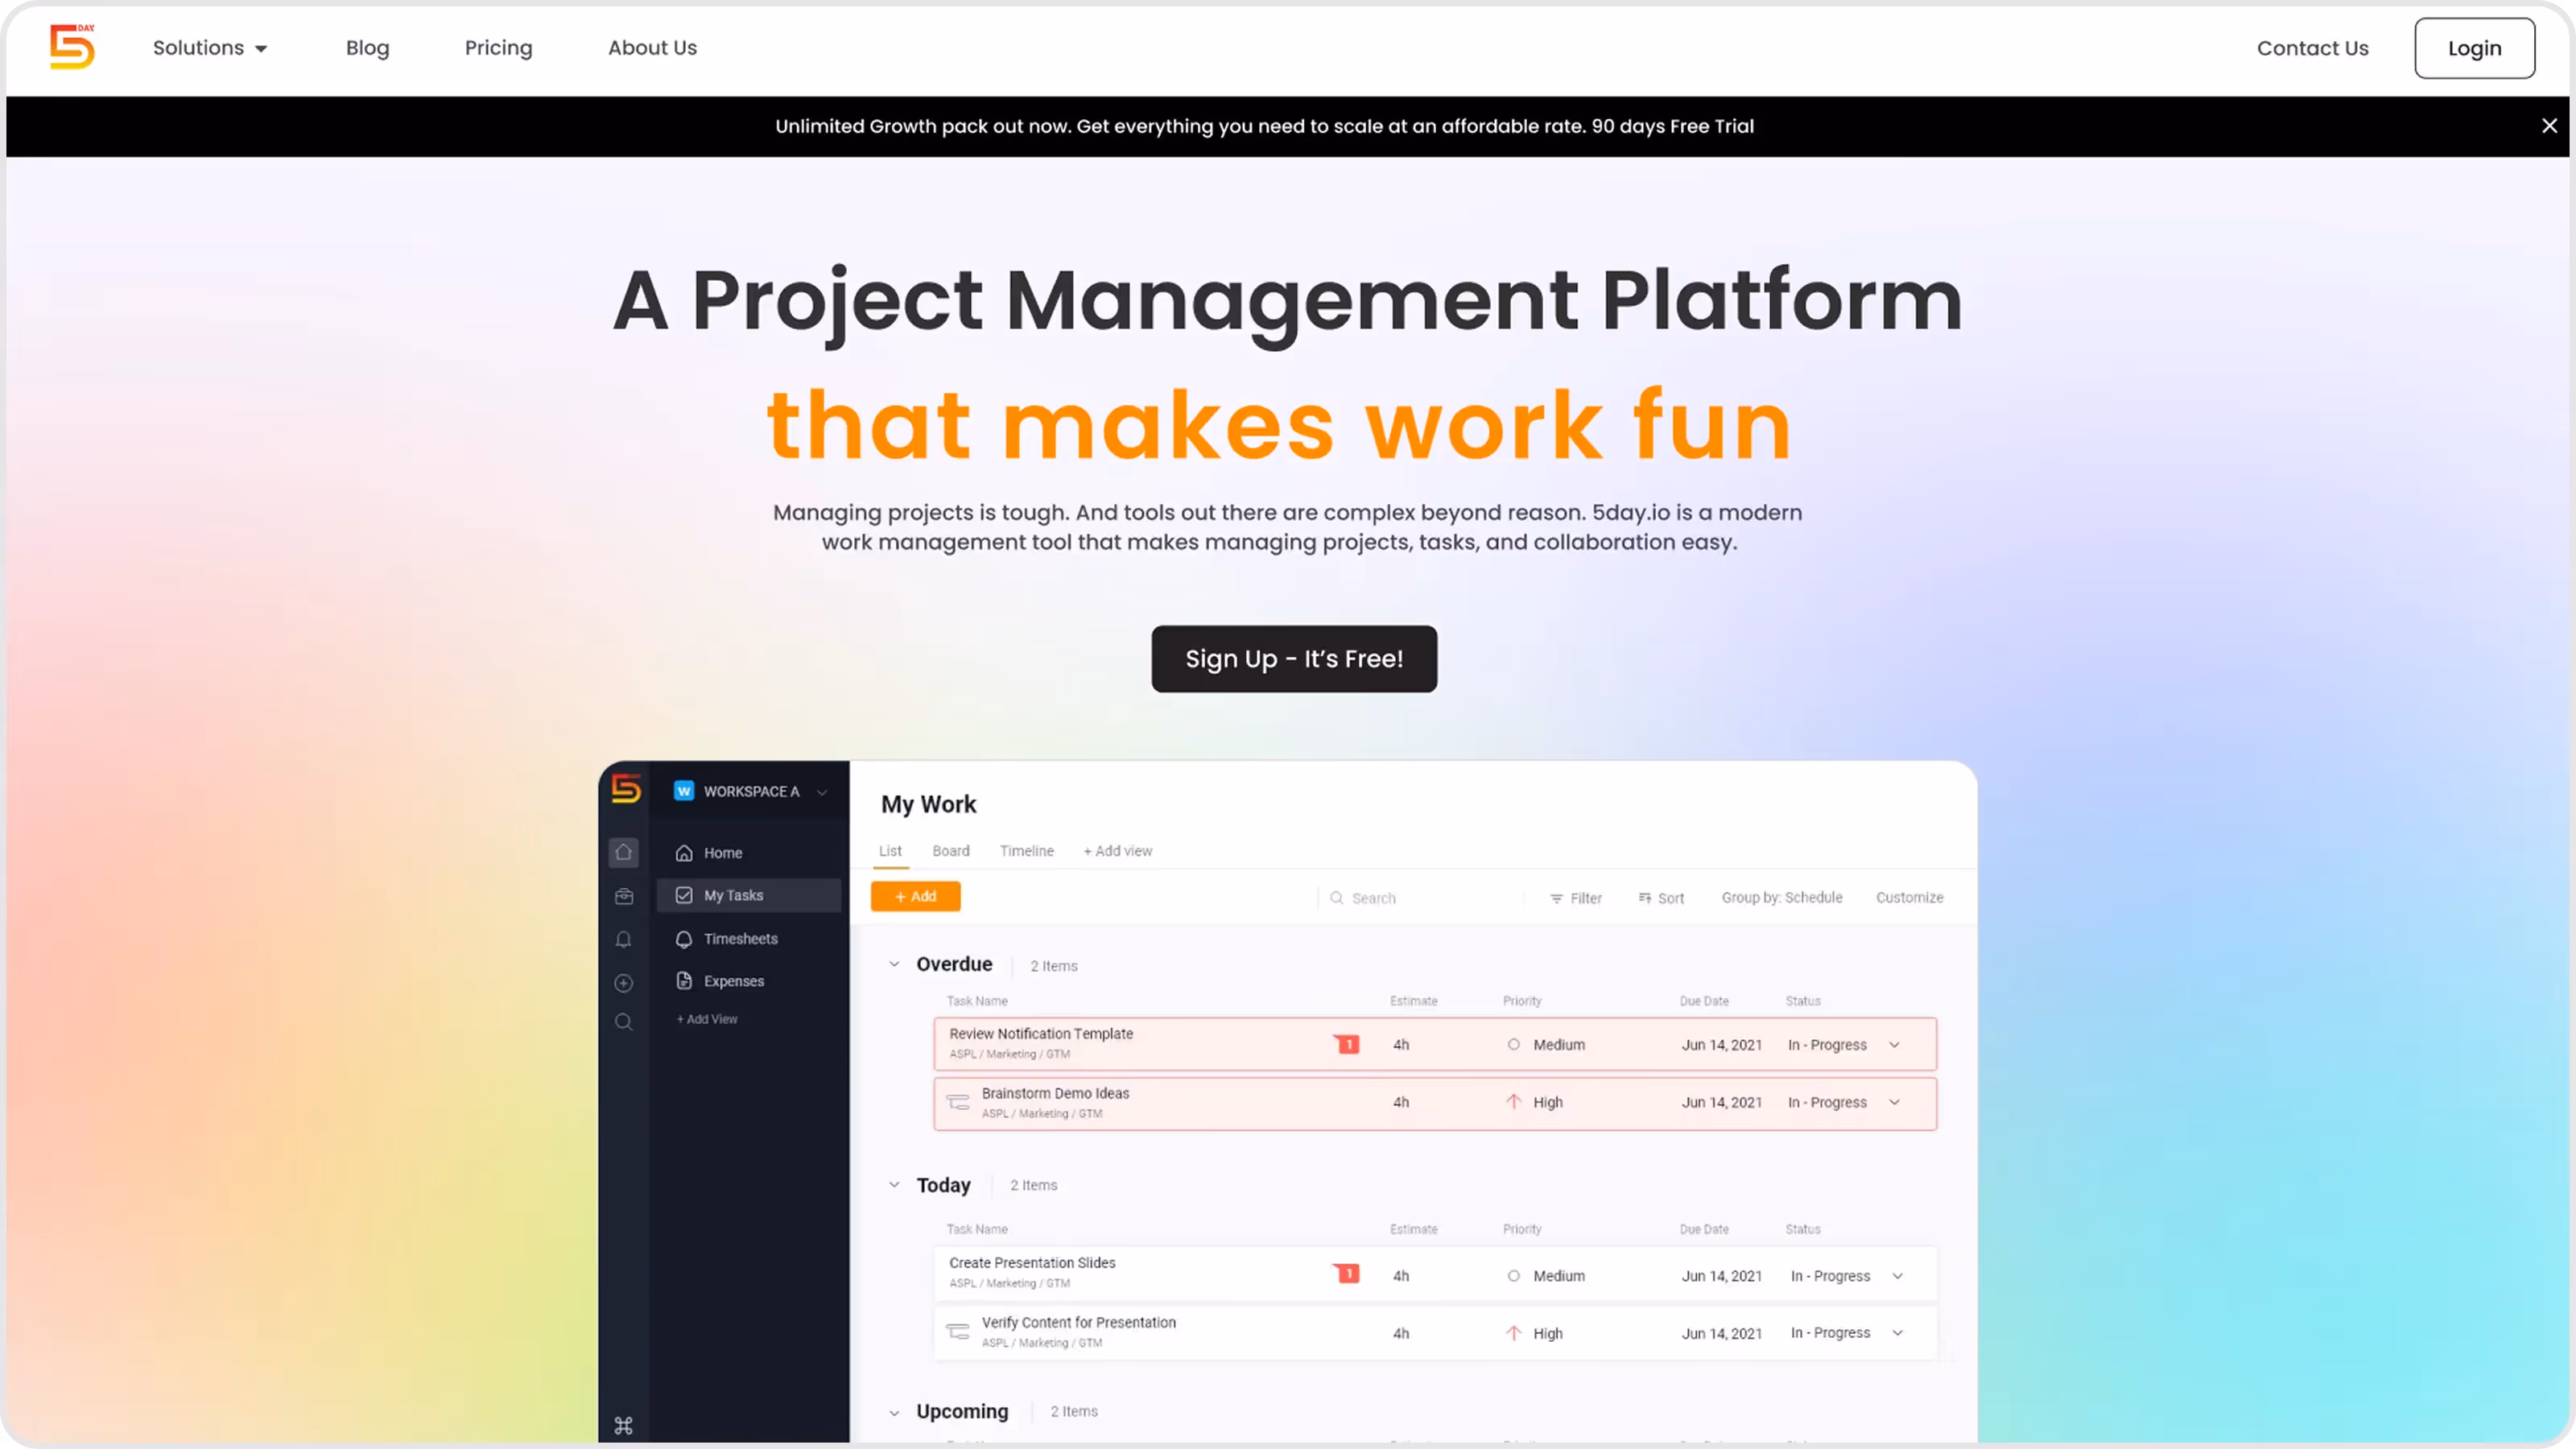
Task: Click the magnifier search icon in sidebar
Action: click(624, 1022)
